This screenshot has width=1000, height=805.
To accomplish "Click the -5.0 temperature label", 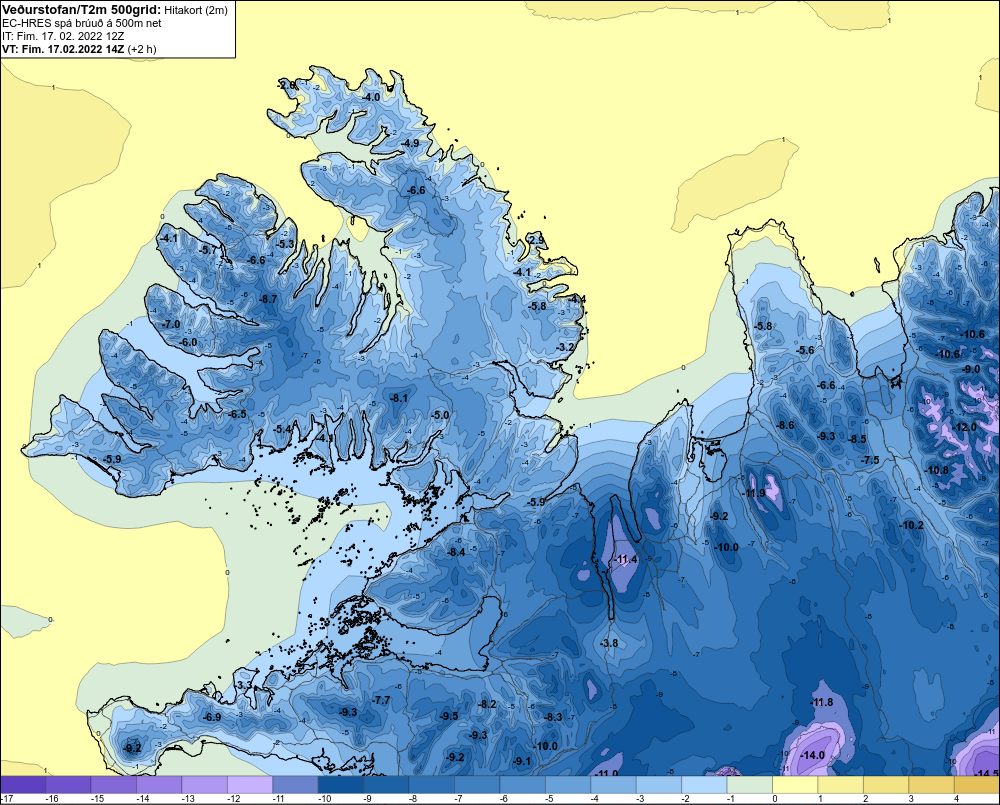I will pyautogui.click(x=440, y=415).
